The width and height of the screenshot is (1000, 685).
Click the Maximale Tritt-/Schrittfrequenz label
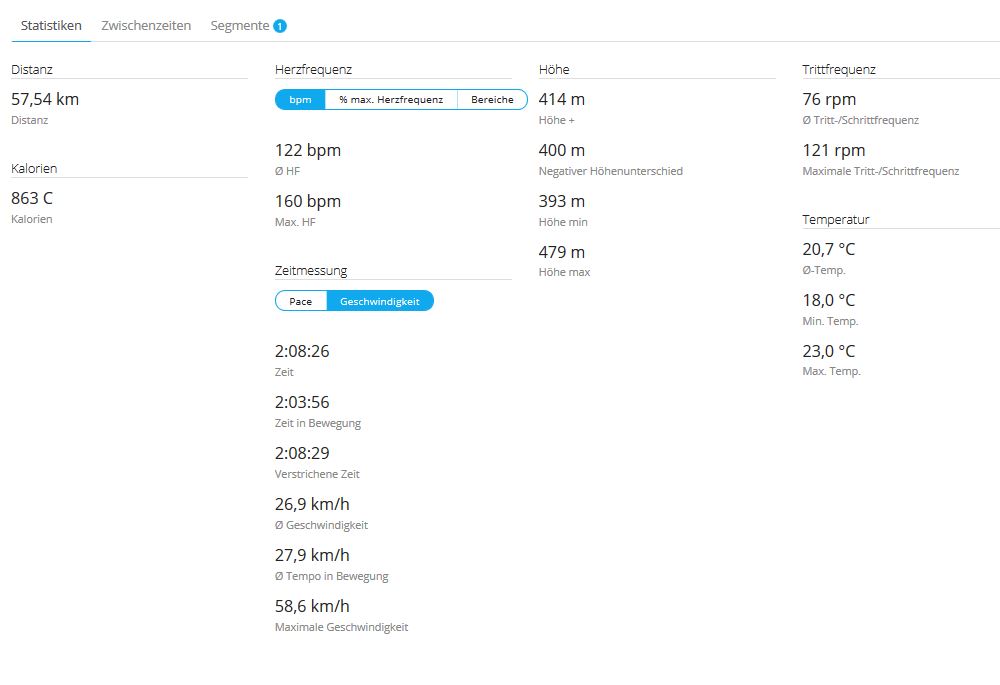pyautogui.click(x=881, y=171)
